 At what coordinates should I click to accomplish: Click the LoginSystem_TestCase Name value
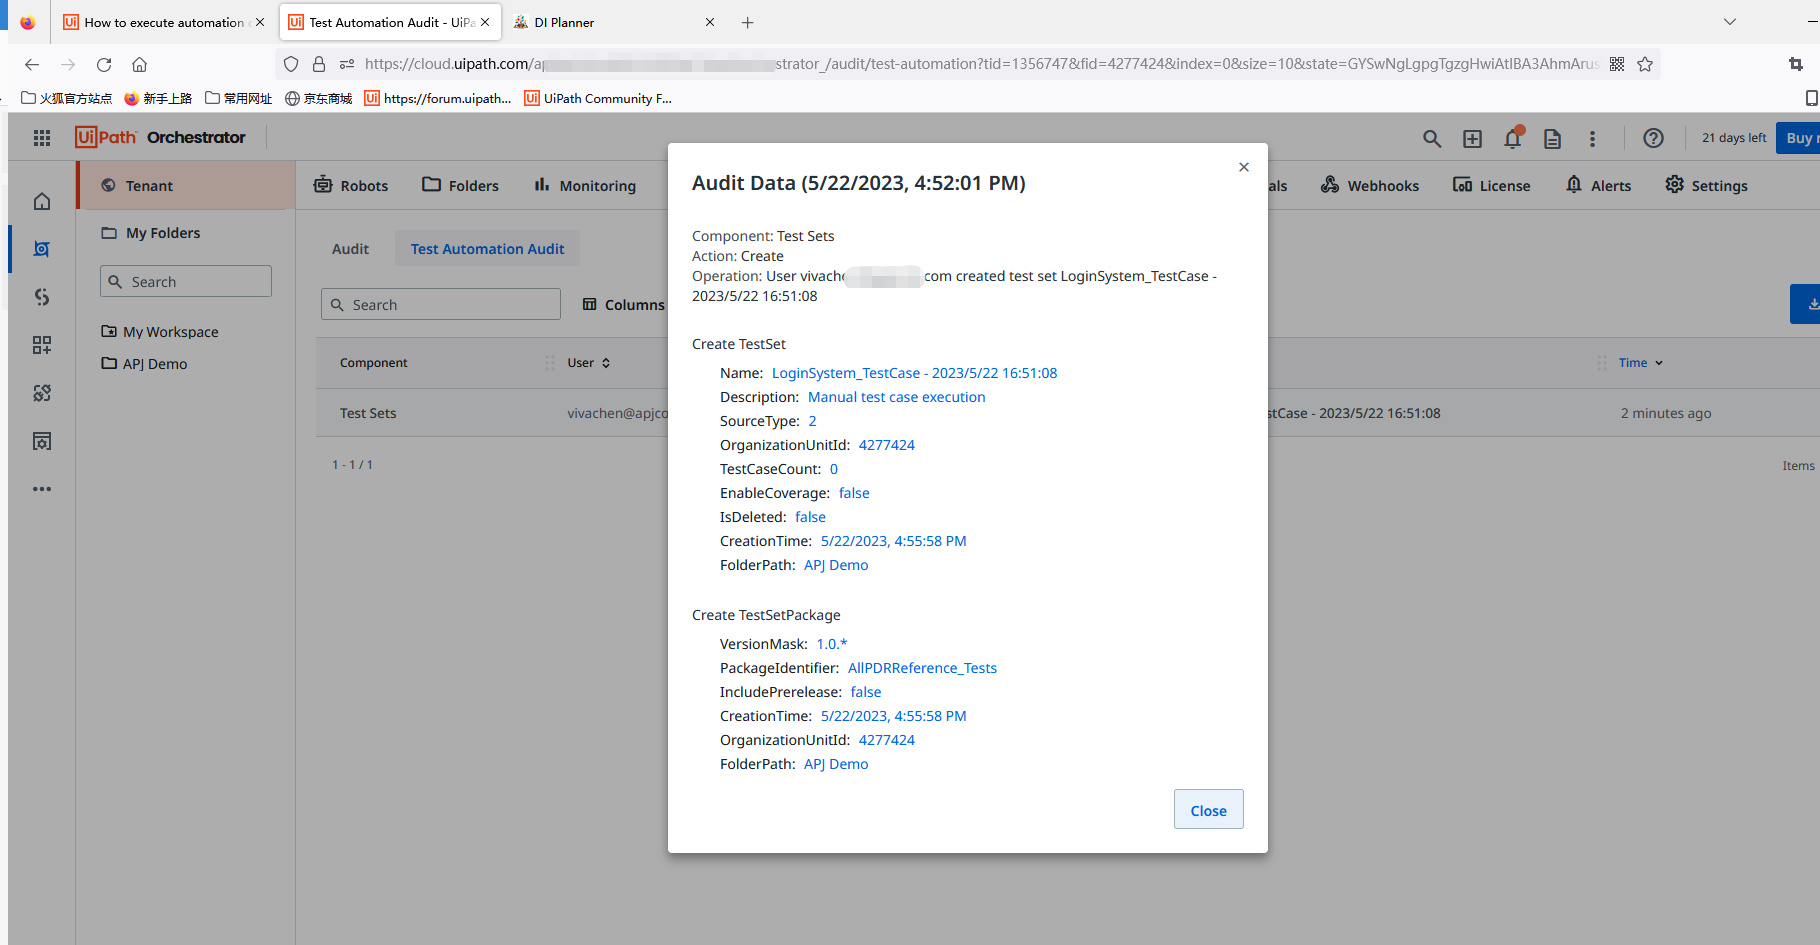914,373
